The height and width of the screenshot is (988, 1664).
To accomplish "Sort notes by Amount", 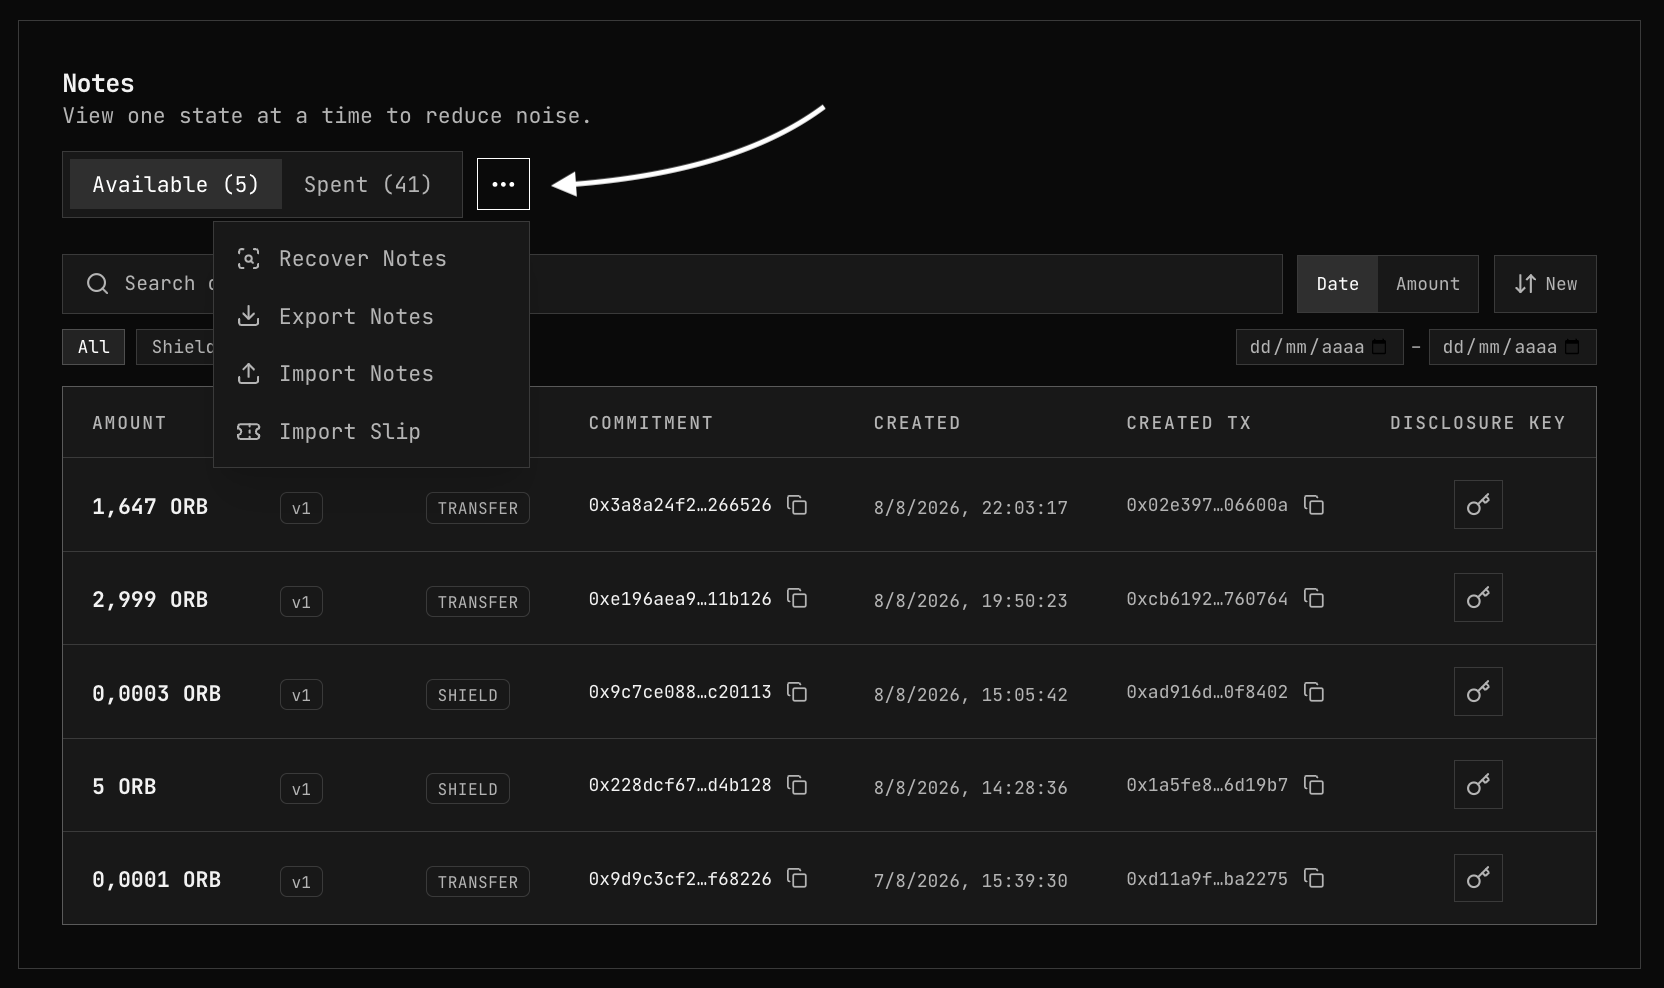I will 1428,284.
